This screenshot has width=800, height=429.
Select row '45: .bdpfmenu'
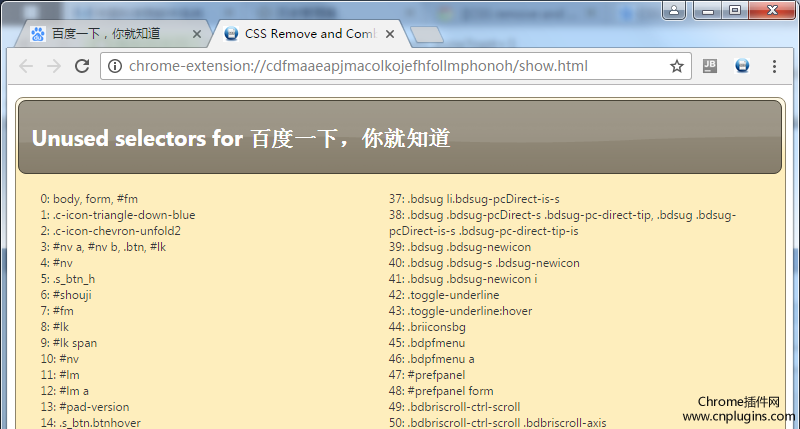(x=427, y=343)
